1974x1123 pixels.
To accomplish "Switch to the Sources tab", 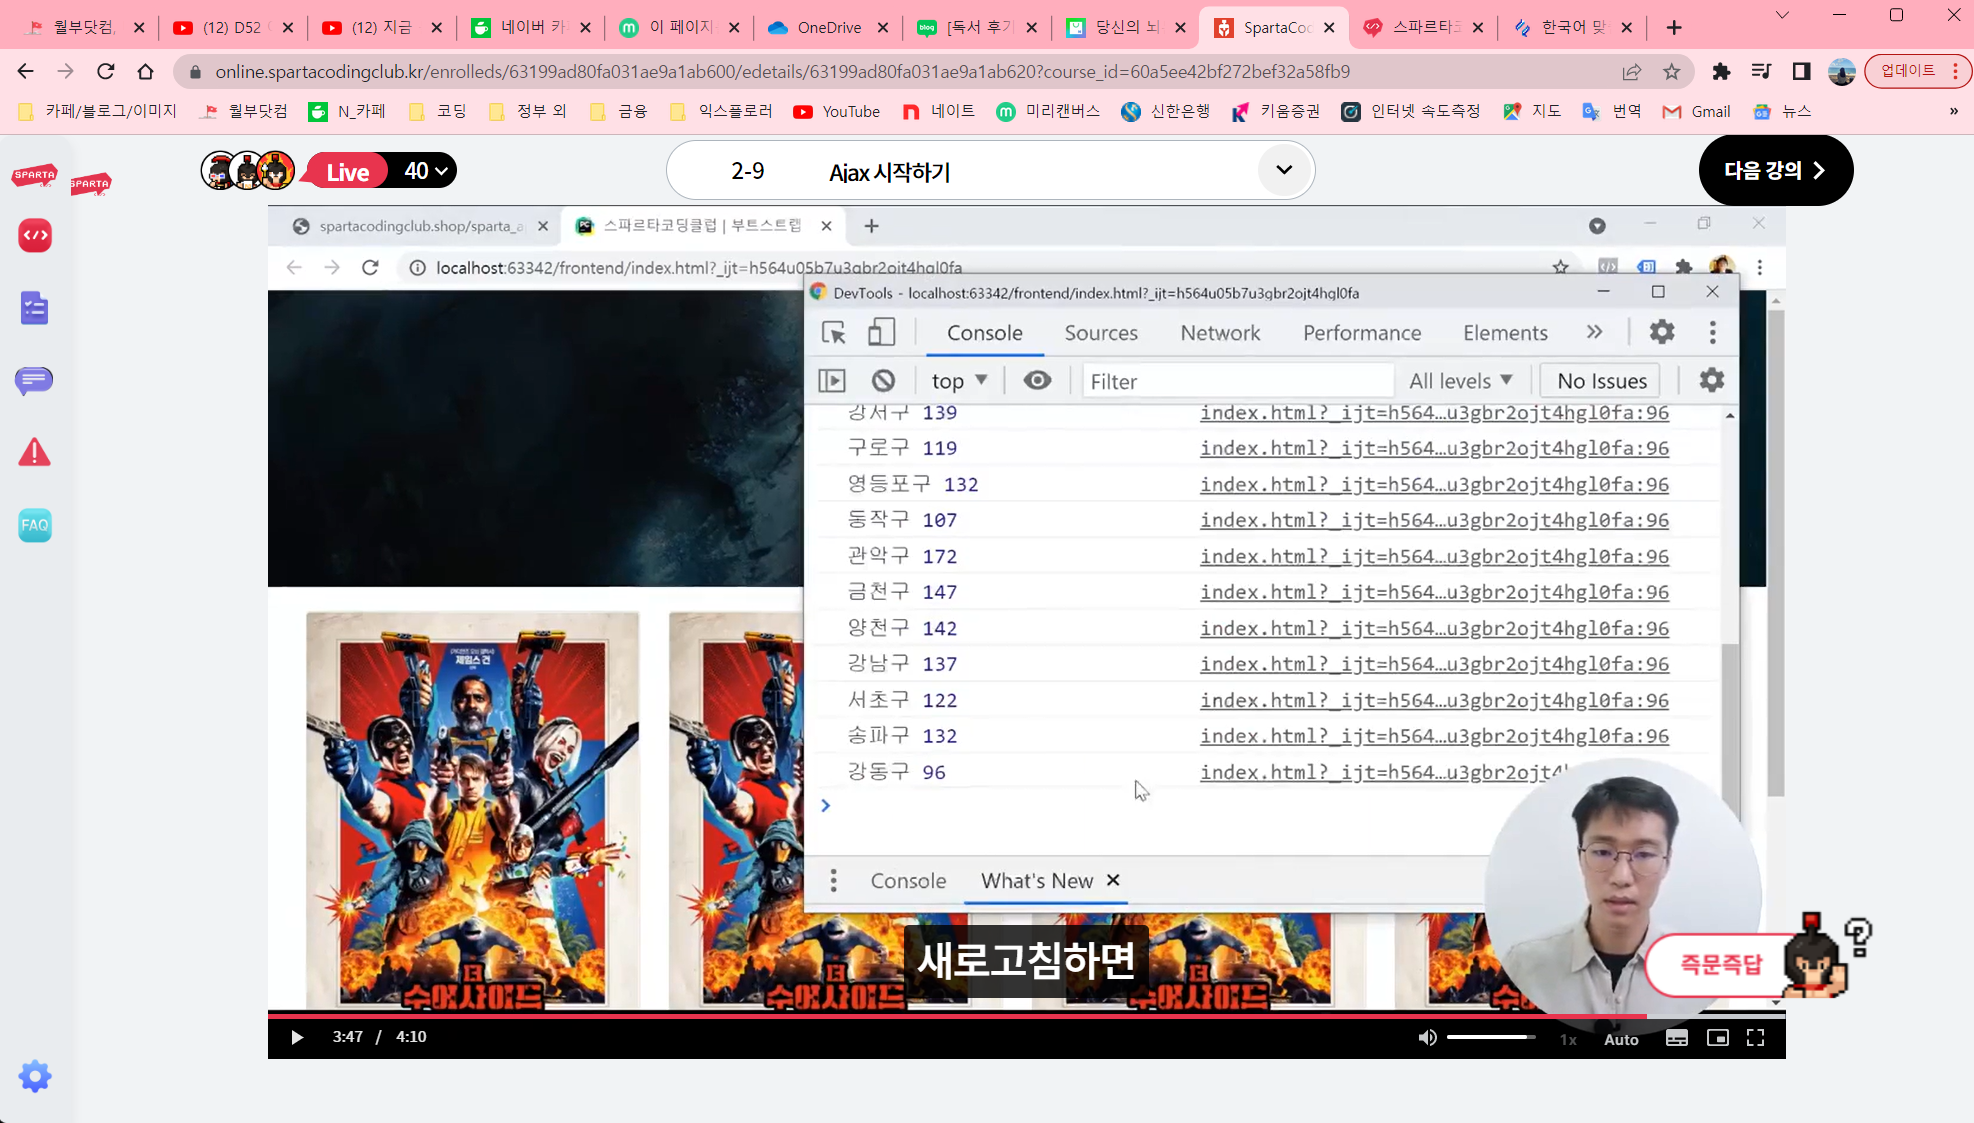I will pyautogui.click(x=1101, y=333).
